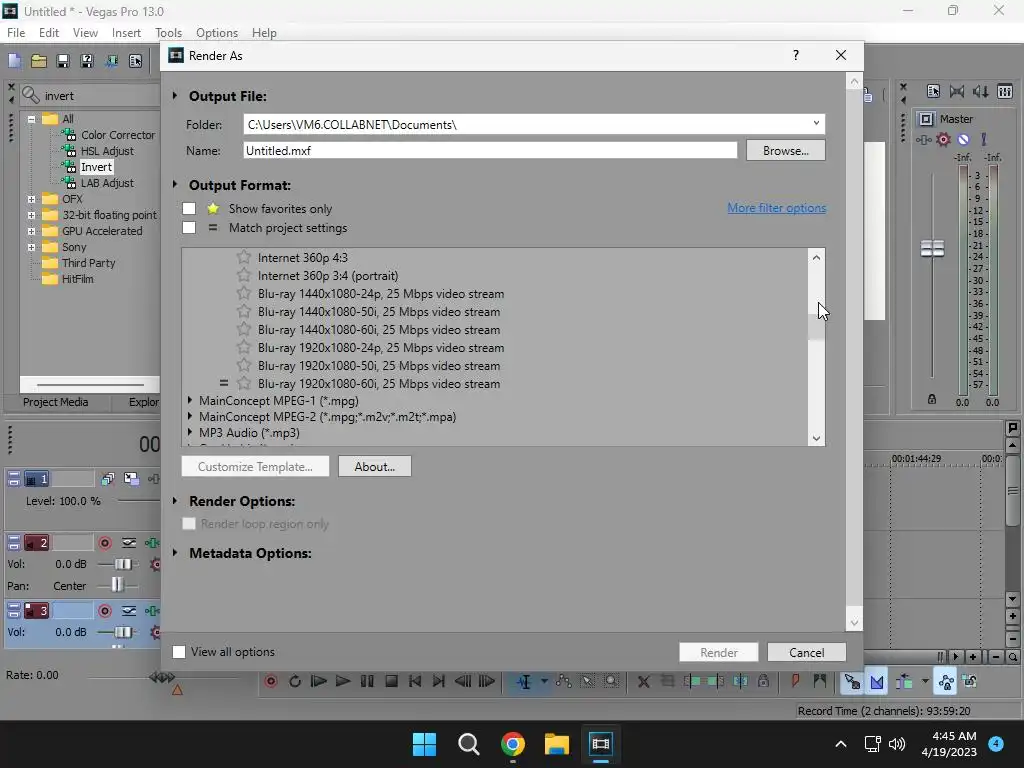
Task: Collapse the Output File section
Action: pyautogui.click(x=175, y=95)
